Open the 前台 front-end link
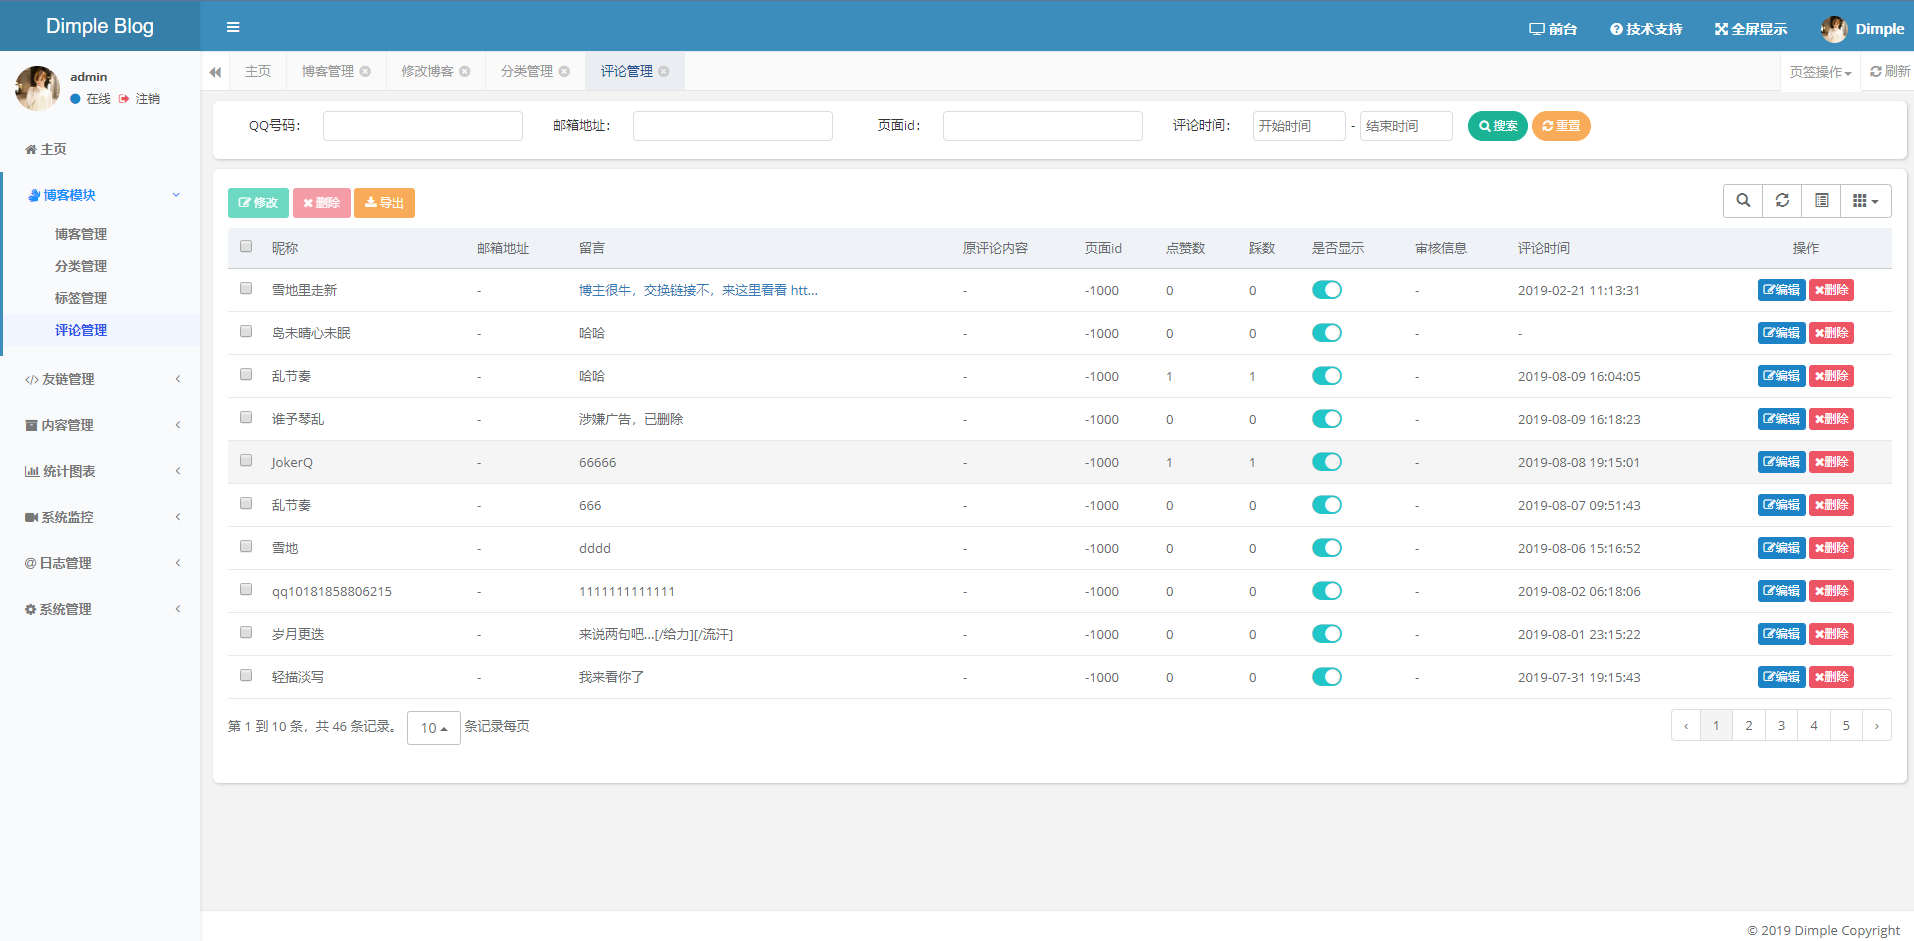Image resolution: width=1914 pixels, height=941 pixels. point(1553,29)
